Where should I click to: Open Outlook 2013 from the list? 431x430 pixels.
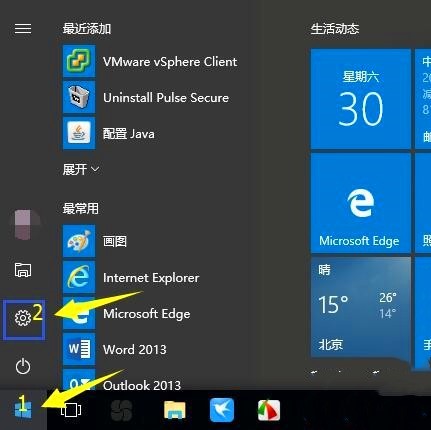point(142,385)
